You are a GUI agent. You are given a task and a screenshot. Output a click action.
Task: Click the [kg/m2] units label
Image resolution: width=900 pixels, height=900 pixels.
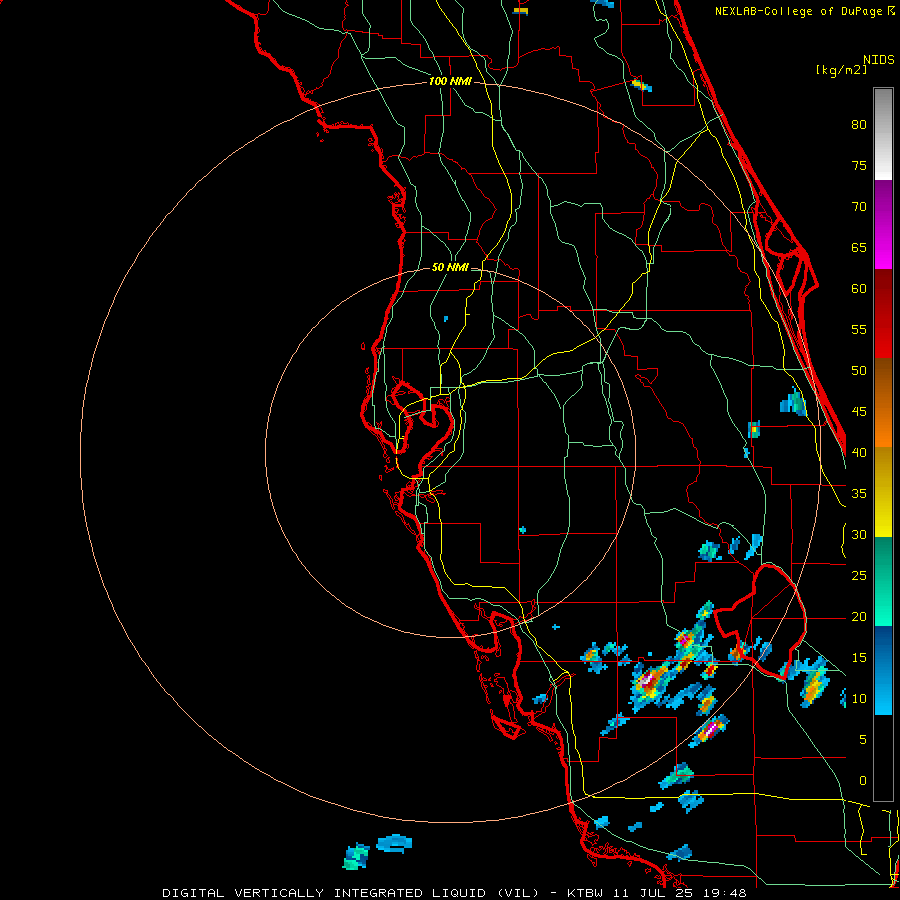pyautogui.click(x=841, y=70)
